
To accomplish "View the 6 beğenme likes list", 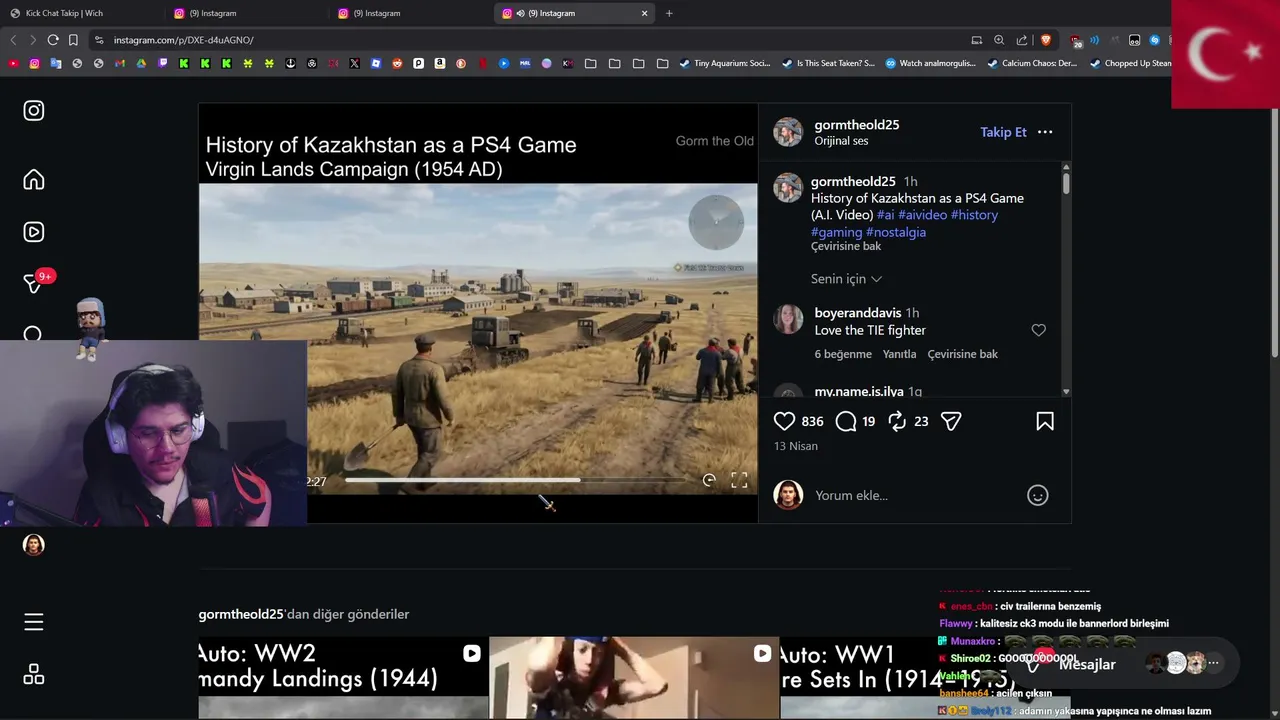I will tap(843, 354).
